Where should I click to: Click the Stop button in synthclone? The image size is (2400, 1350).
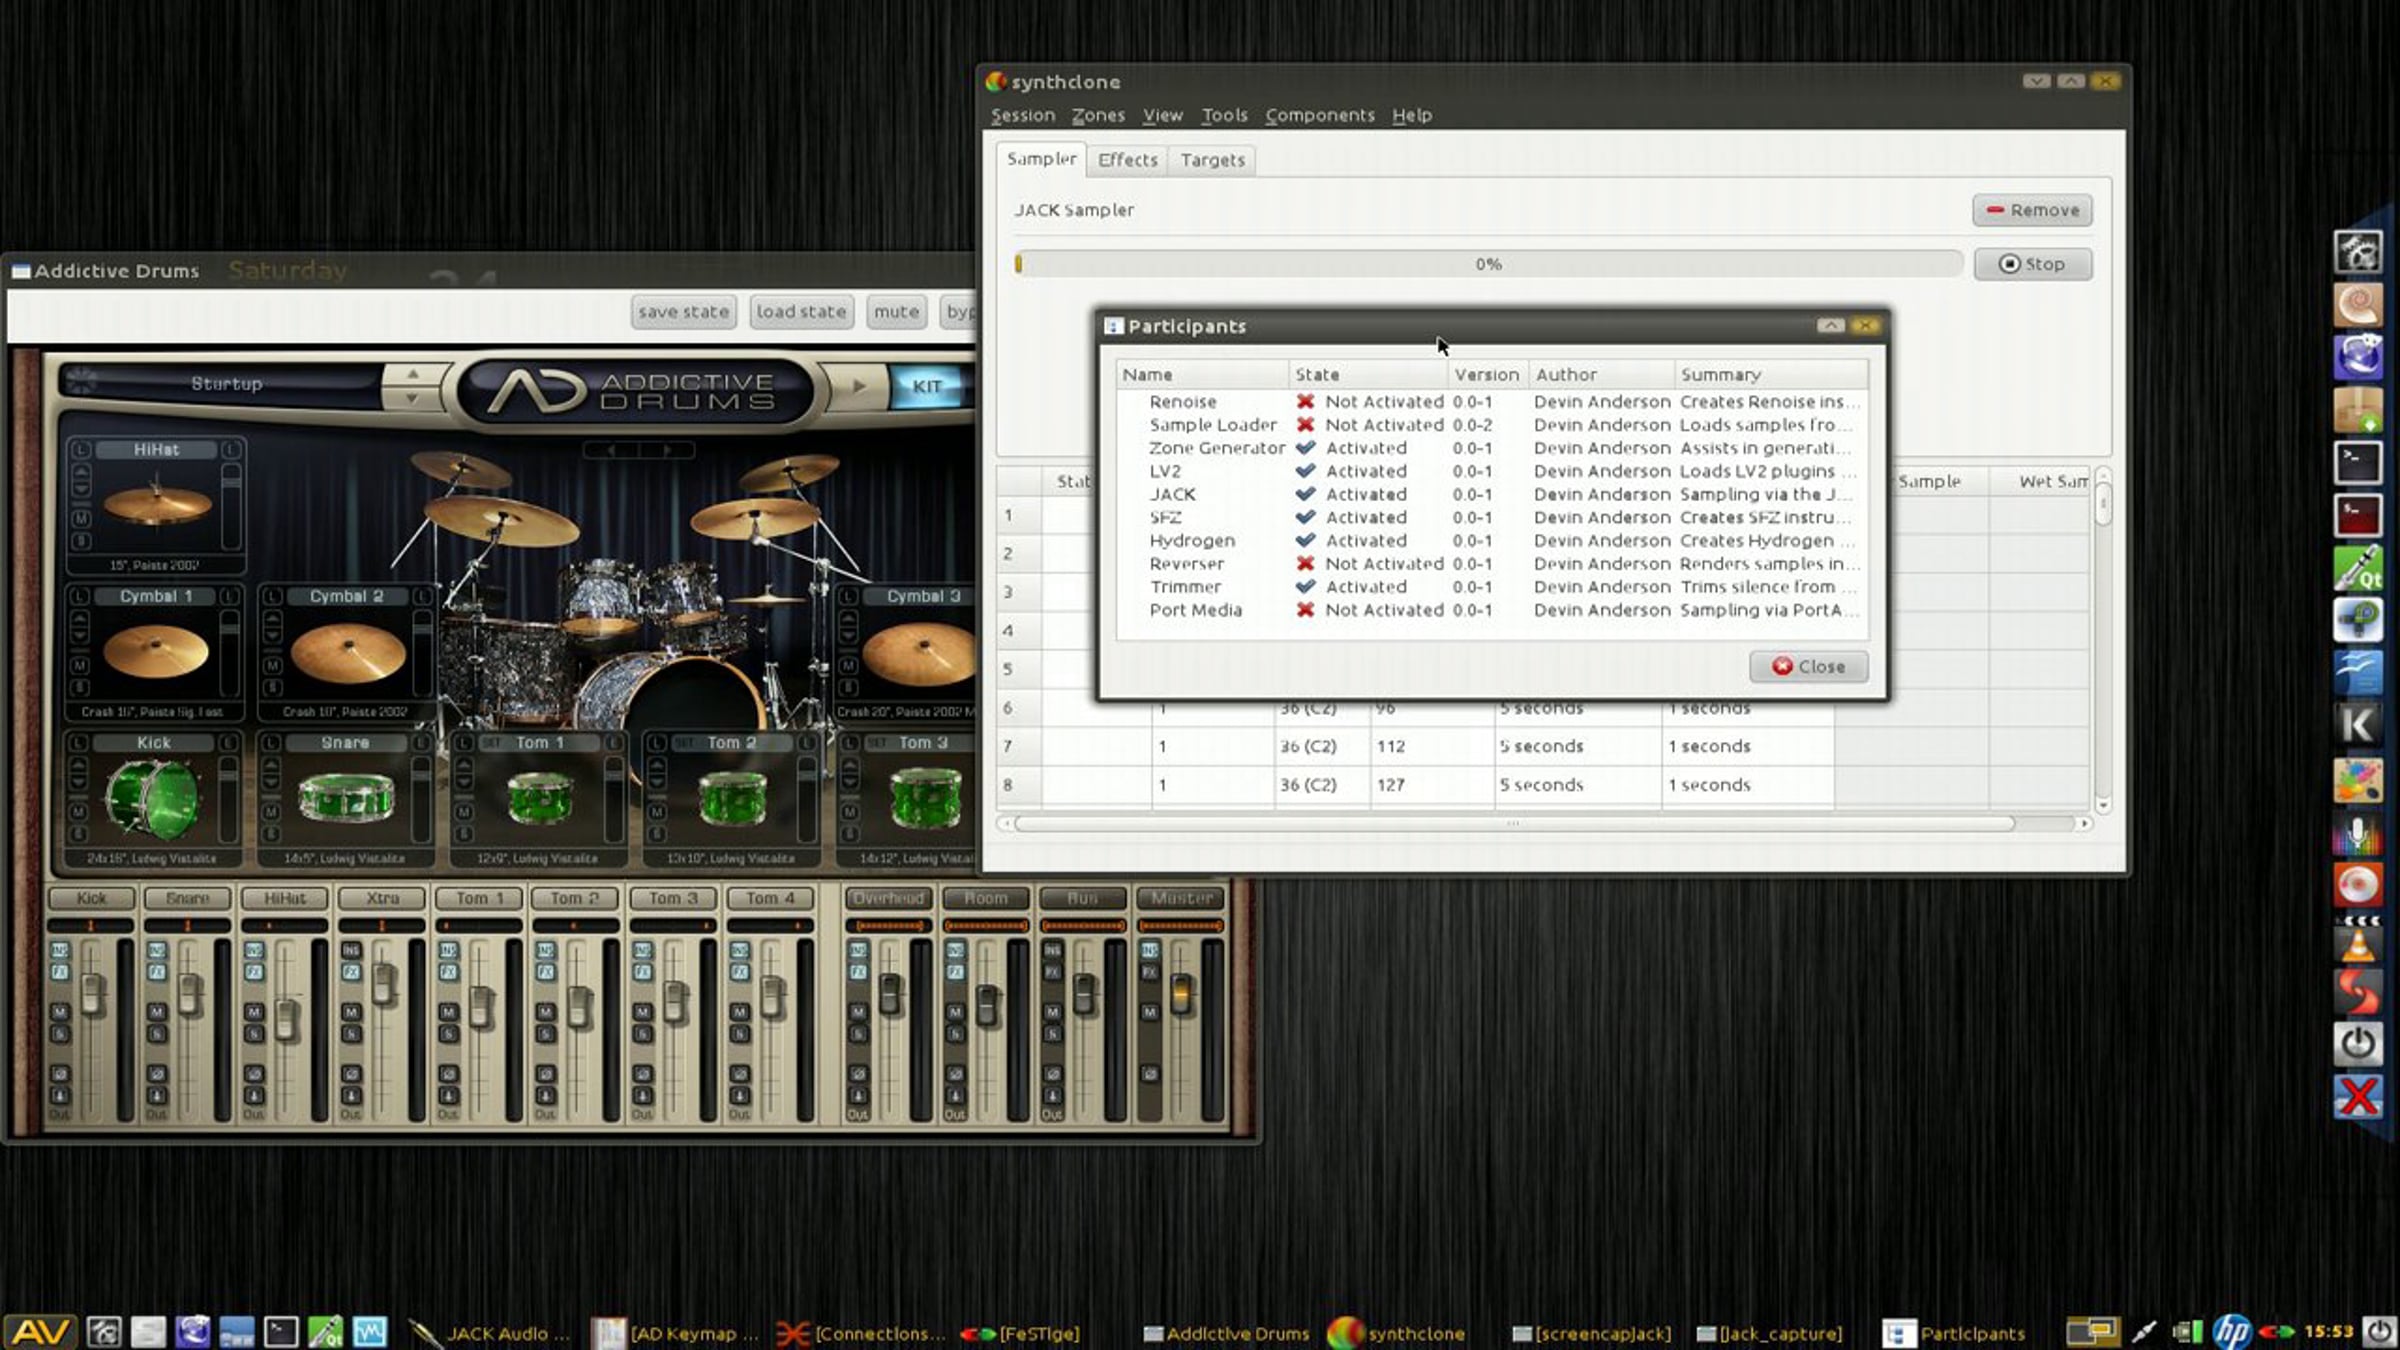[x=2032, y=264]
